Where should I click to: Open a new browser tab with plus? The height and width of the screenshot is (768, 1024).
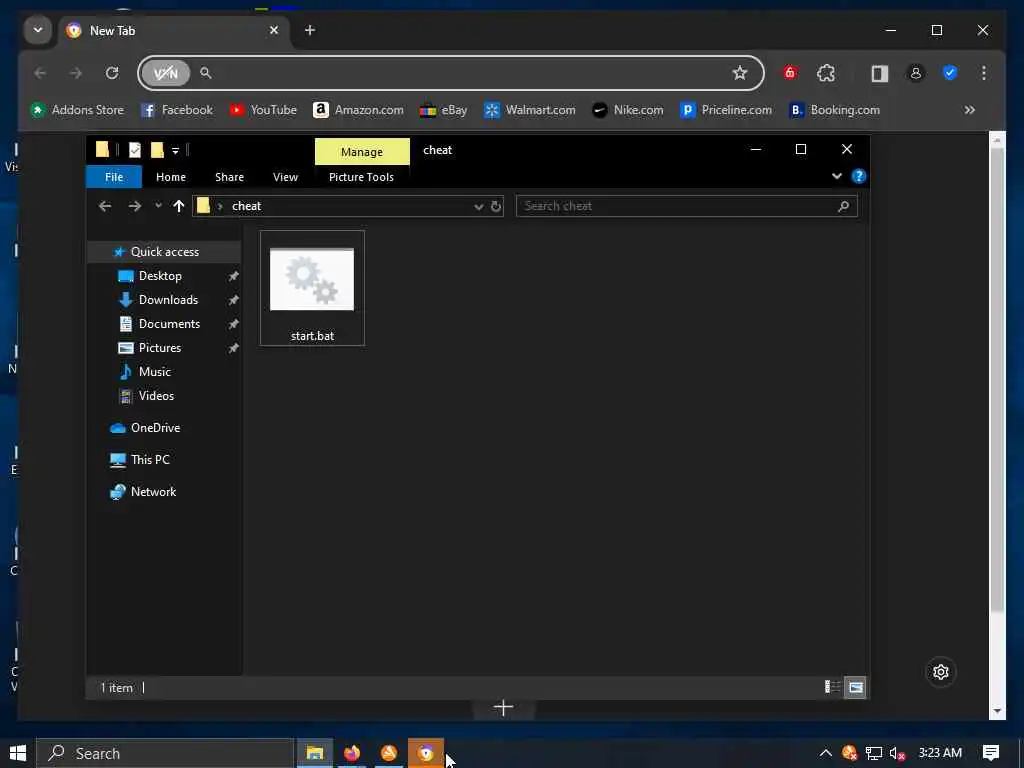point(310,30)
